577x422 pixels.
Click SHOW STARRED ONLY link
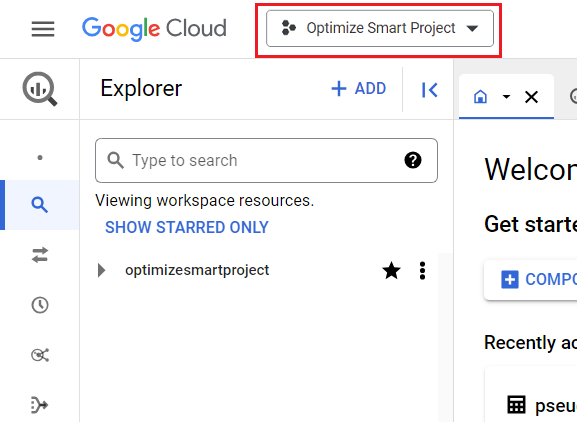pos(187,227)
